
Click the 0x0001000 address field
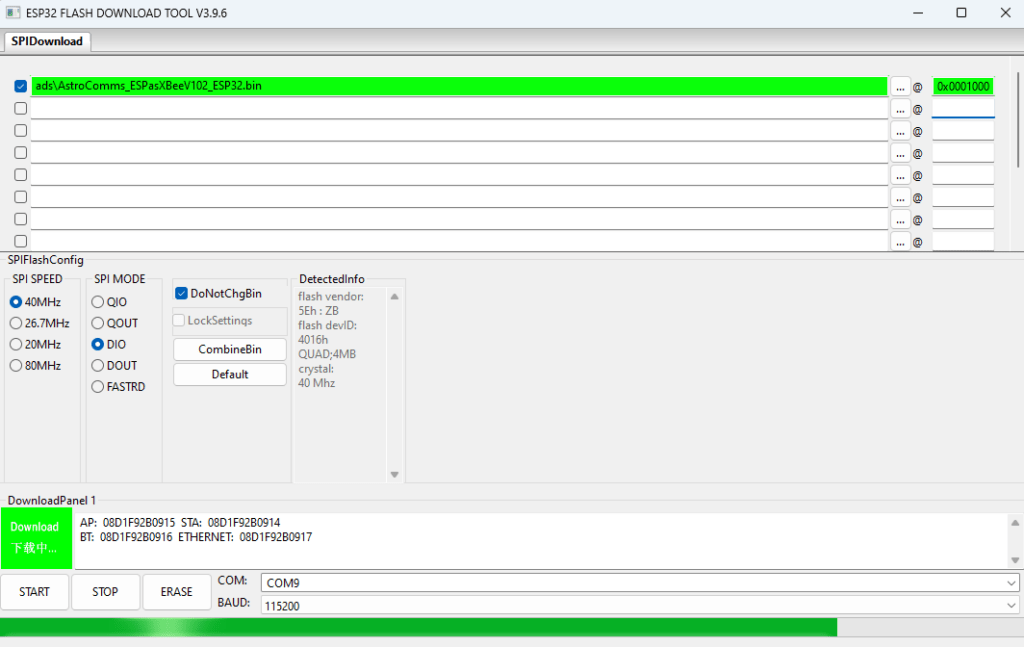pos(963,86)
